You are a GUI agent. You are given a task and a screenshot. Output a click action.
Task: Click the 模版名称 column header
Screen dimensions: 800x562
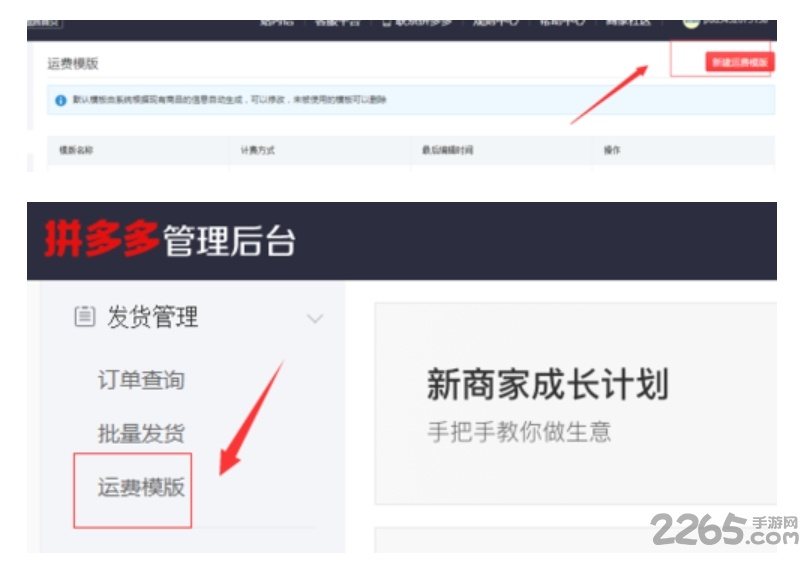[x=77, y=150]
